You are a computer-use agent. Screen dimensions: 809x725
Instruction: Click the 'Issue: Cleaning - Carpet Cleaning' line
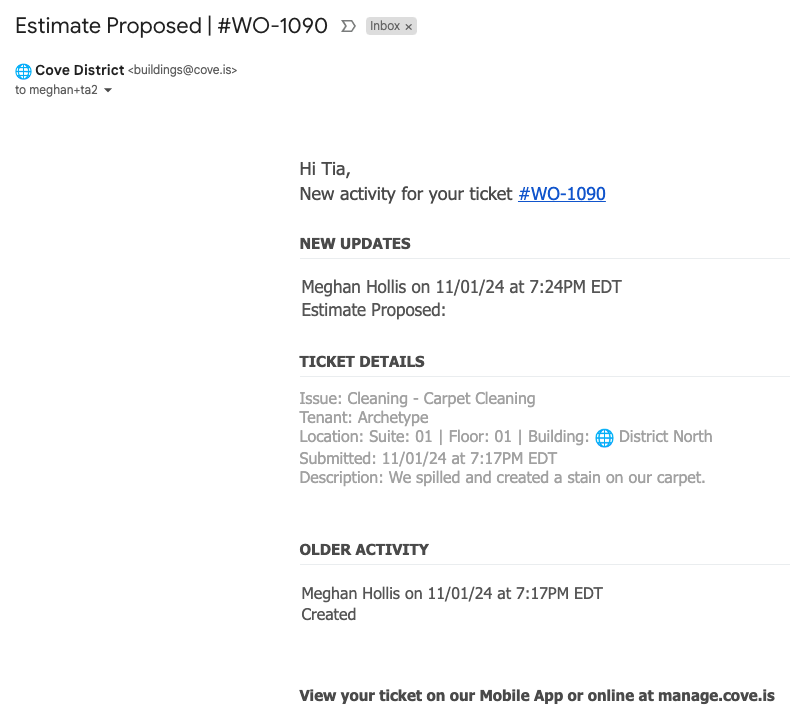[417, 398]
